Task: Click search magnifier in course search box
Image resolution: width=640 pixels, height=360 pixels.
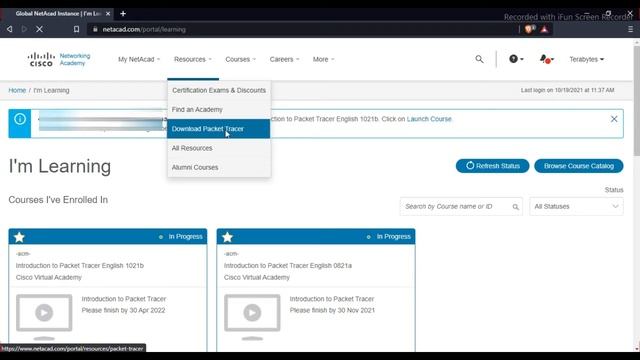Action: pos(516,207)
